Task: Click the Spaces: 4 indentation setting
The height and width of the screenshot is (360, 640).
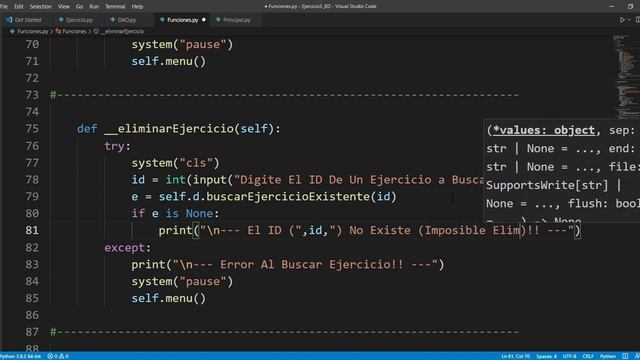Action: coord(546,356)
